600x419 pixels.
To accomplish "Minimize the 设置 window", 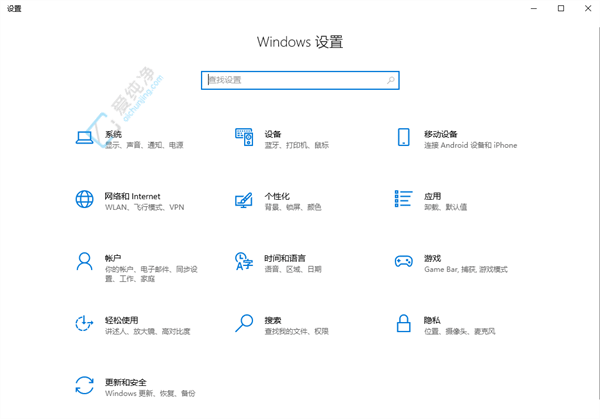I will click(x=534, y=8).
